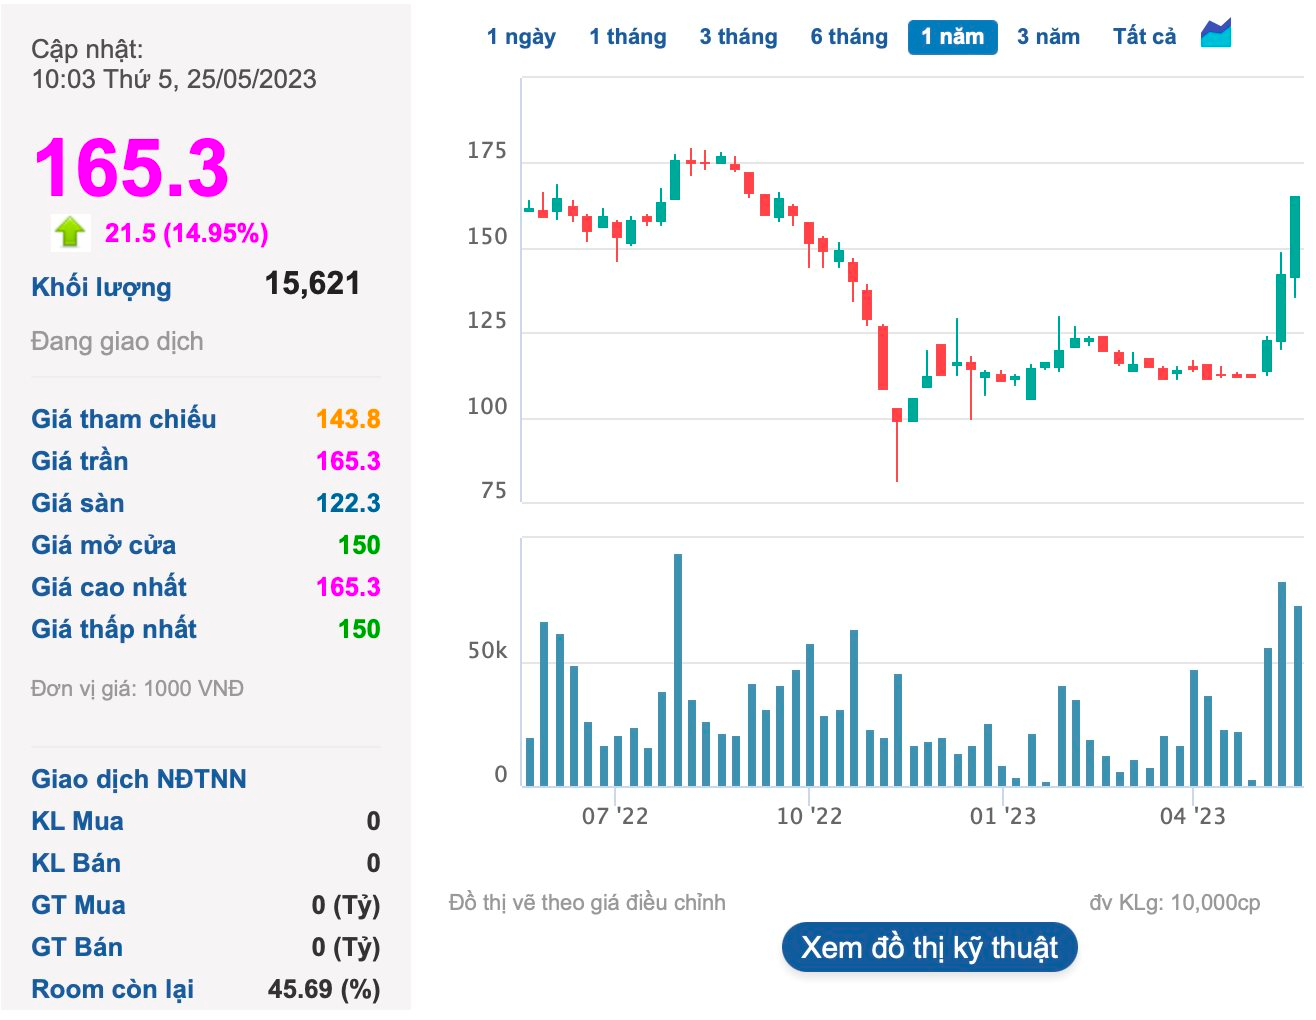Viewport: 1316px width, 1020px height.
Task: Select the '1 ngày' time range tab
Action: (521, 37)
